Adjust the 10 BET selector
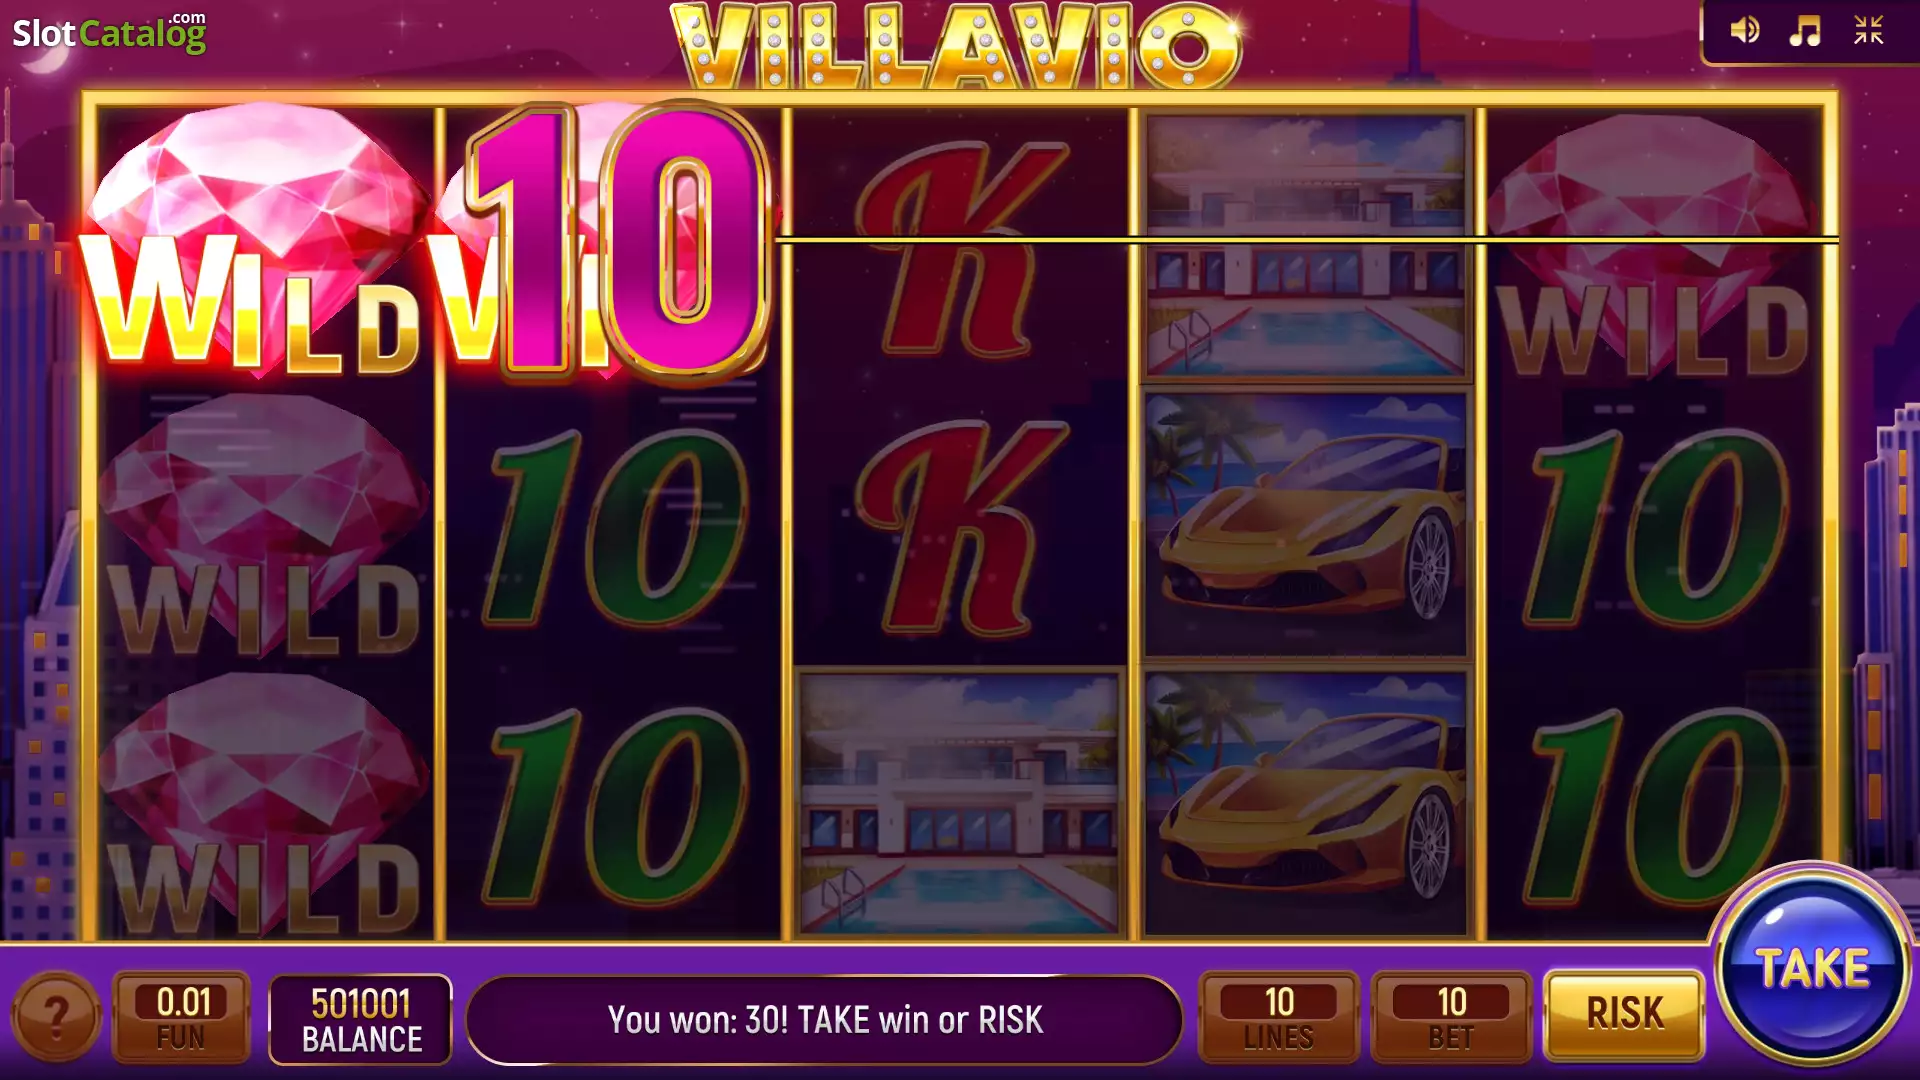 pos(1451,1018)
